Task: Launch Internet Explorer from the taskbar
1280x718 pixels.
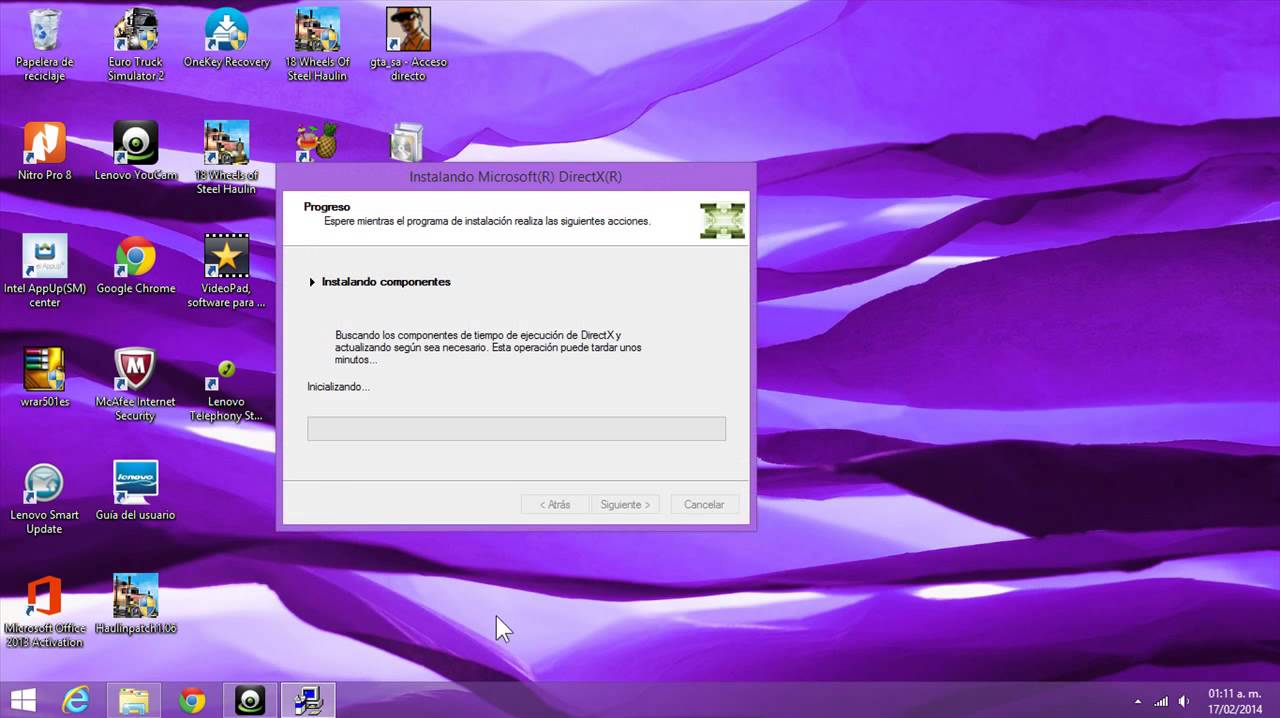Action: [77, 700]
